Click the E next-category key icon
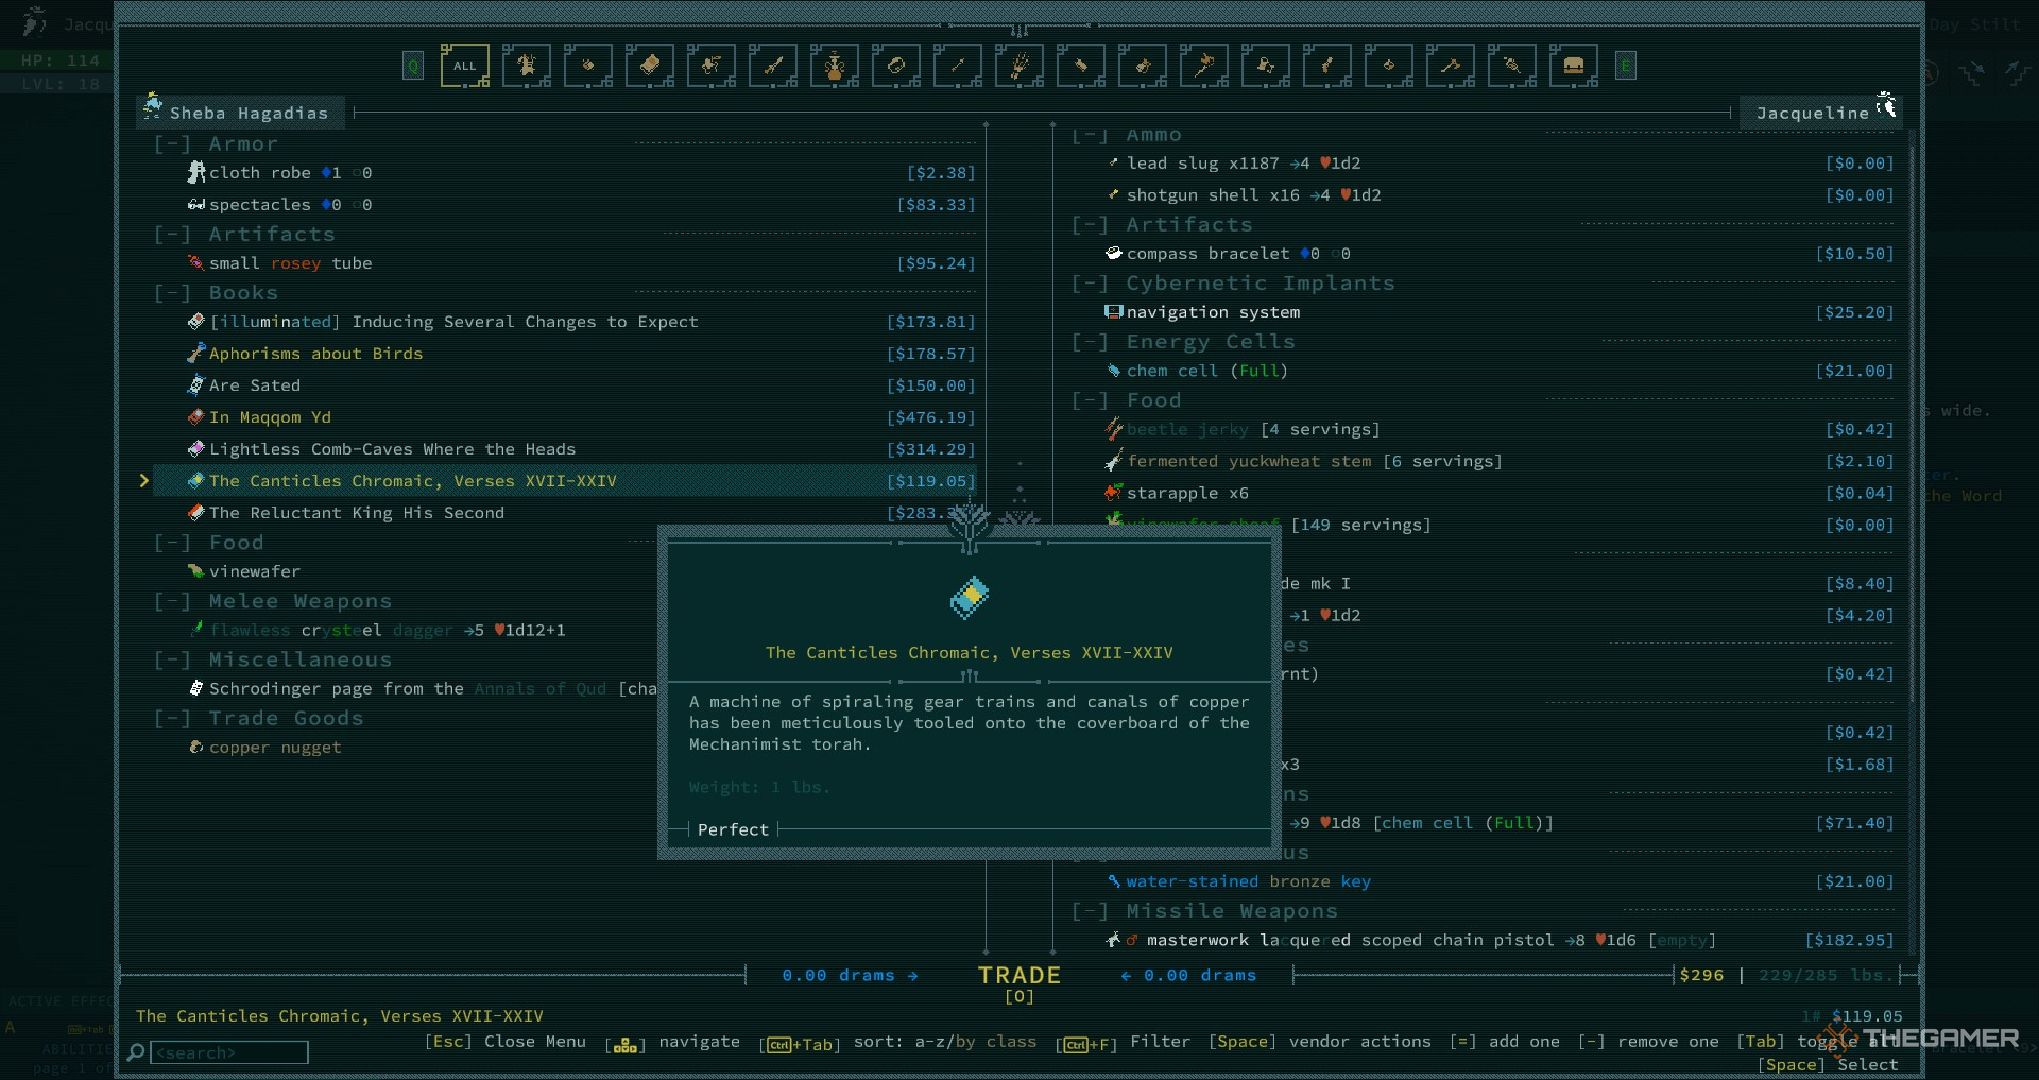The image size is (2039, 1080). [x=1626, y=67]
